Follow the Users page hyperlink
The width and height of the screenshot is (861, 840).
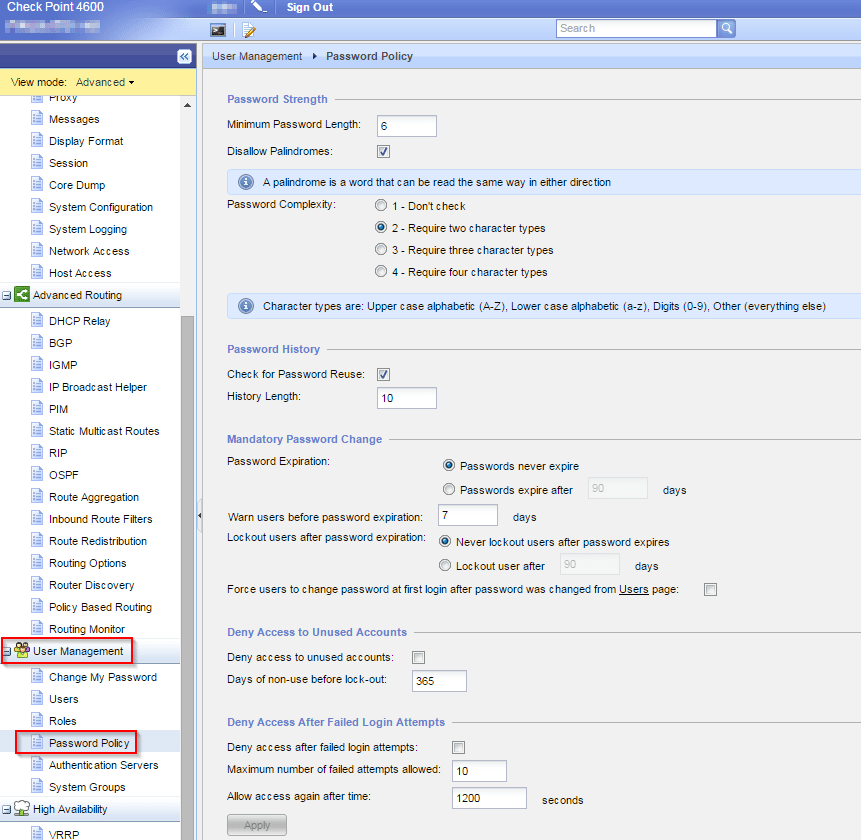[632, 589]
